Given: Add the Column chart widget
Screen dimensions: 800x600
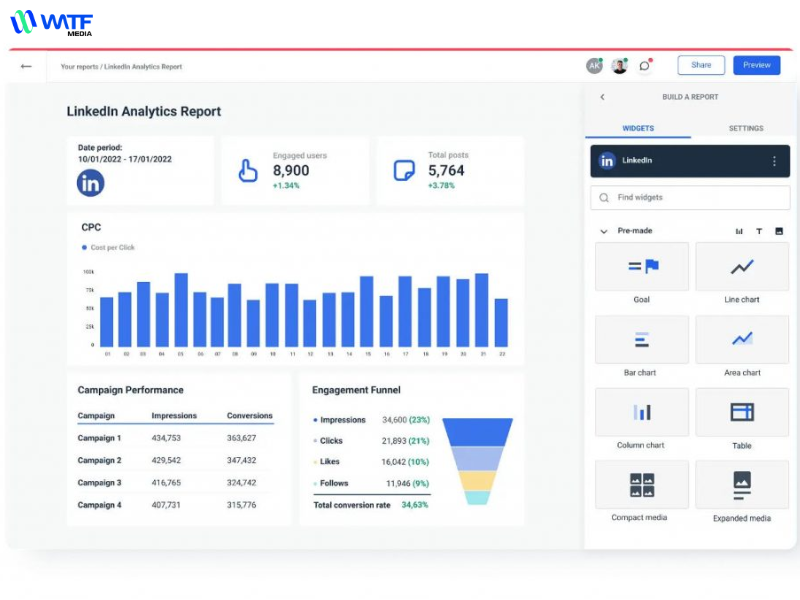Looking at the screenshot, I should pyautogui.click(x=642, y=412).
